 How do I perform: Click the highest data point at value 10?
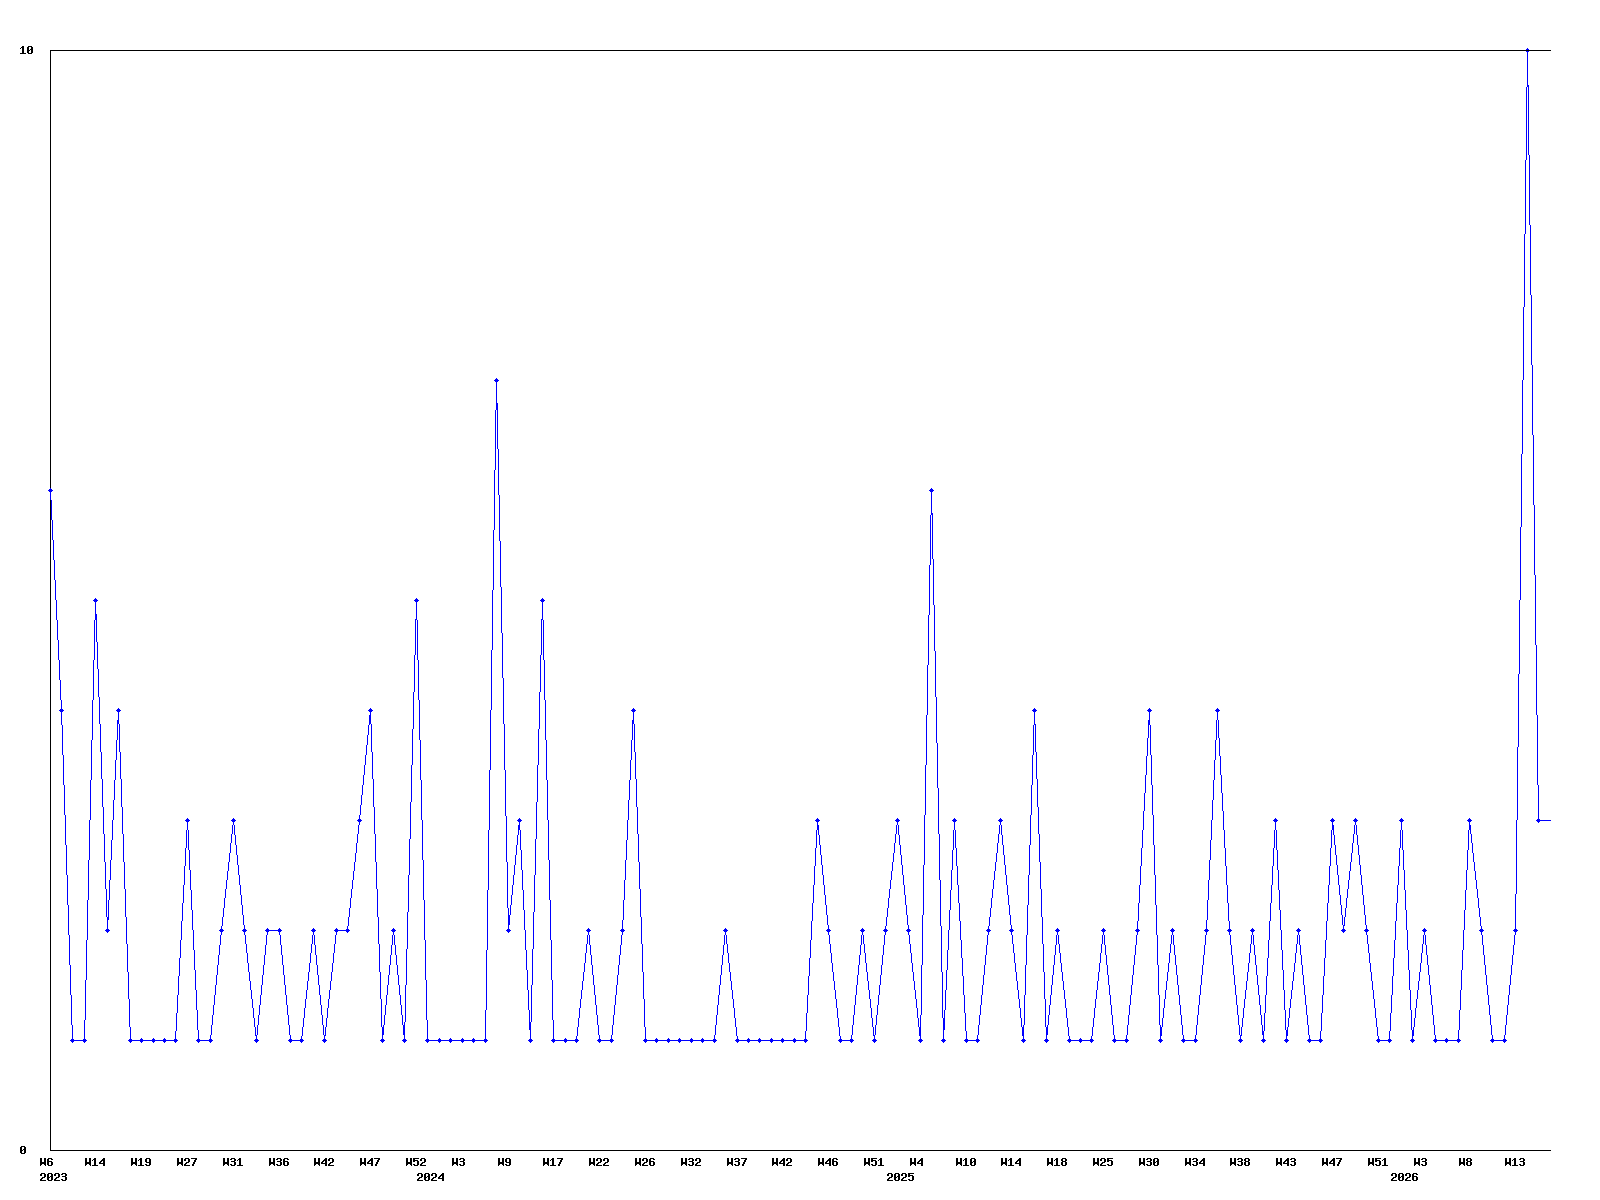coord(1527,50)
